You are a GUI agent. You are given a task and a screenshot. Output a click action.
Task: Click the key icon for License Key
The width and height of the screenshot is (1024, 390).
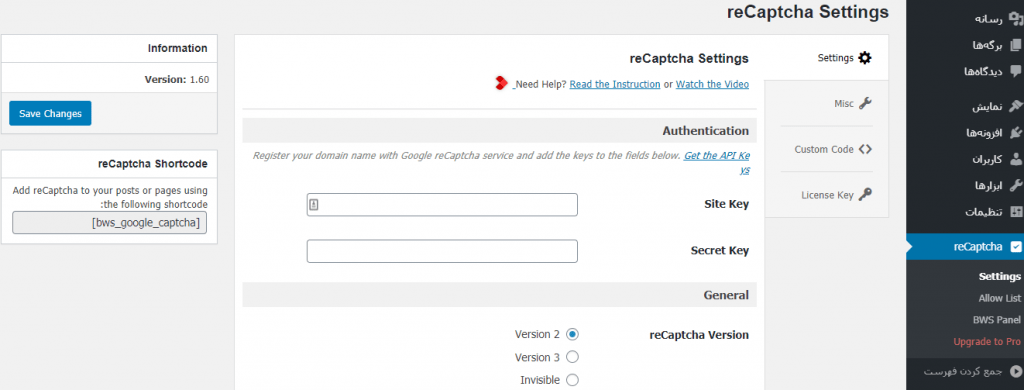click(x=865, y=195)
